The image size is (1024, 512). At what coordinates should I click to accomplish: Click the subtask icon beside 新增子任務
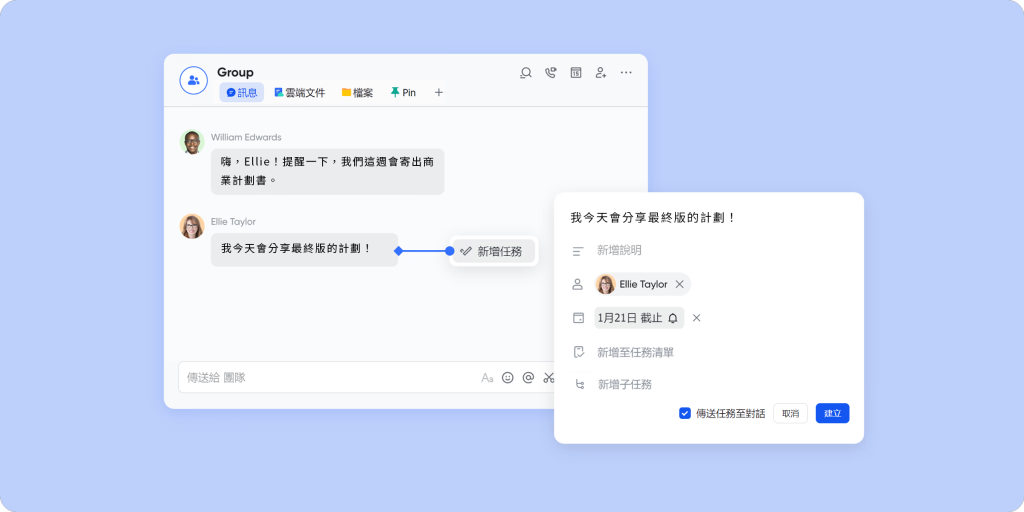tap(579, 385)
